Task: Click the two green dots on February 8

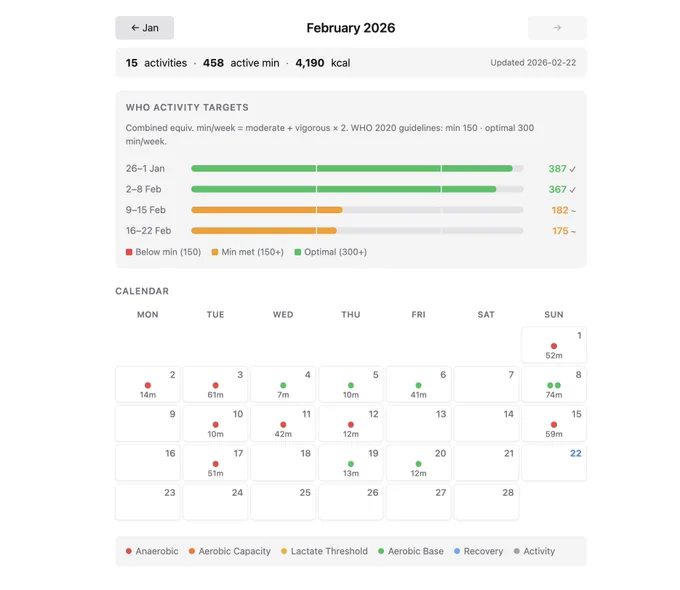Action: click(x=554, y=385)
